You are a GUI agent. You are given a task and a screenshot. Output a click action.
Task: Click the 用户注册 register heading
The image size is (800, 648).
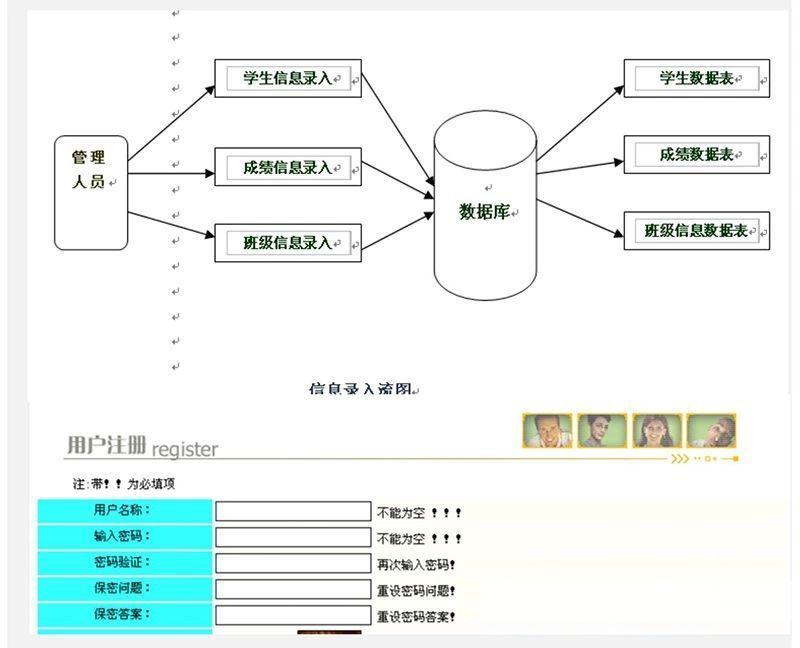click(142, 446)
